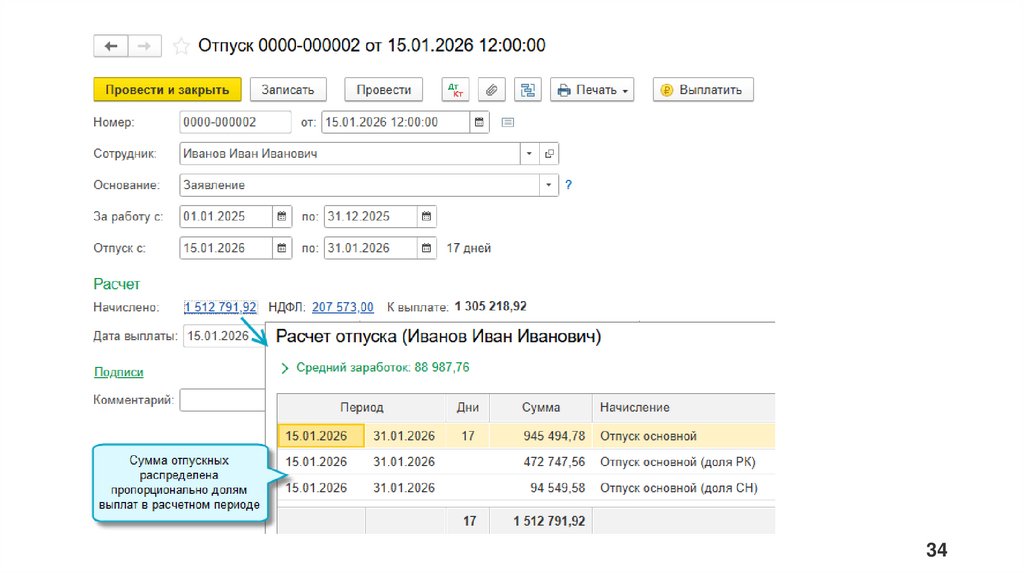
Task: Expand the 'Сотрудник' dropdown arrow
Action: click(x=529, y=153)
